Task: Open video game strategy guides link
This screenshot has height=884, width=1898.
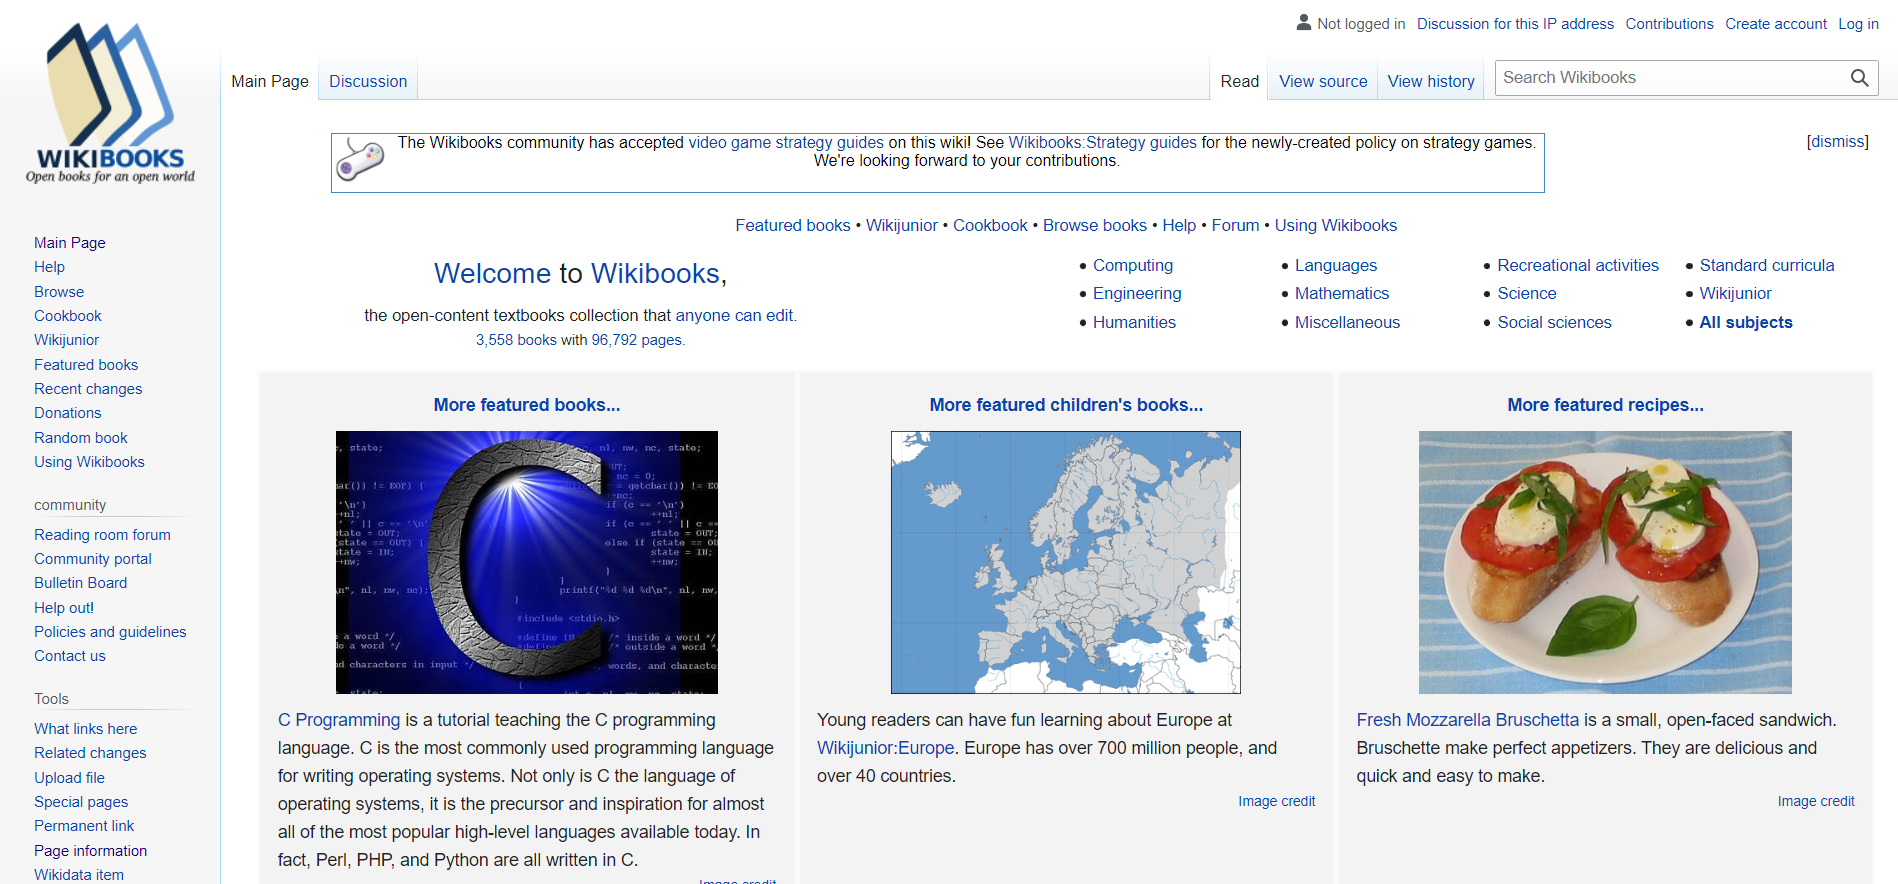Action: (x=786, y=143)
